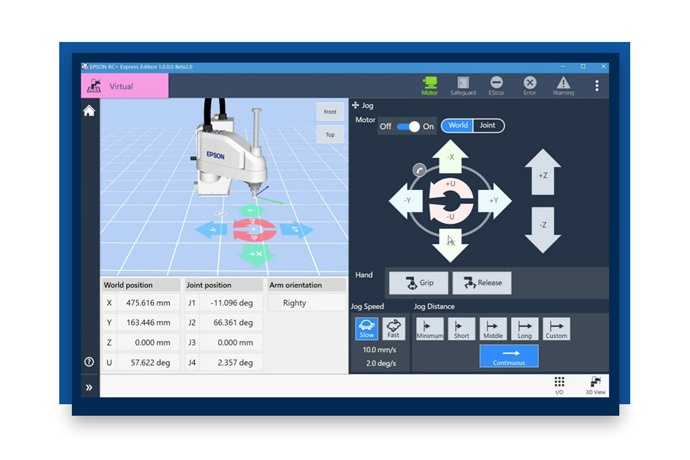The image size is (690, 460).
Task: Open the I/O panel icon
Action: 560,385
